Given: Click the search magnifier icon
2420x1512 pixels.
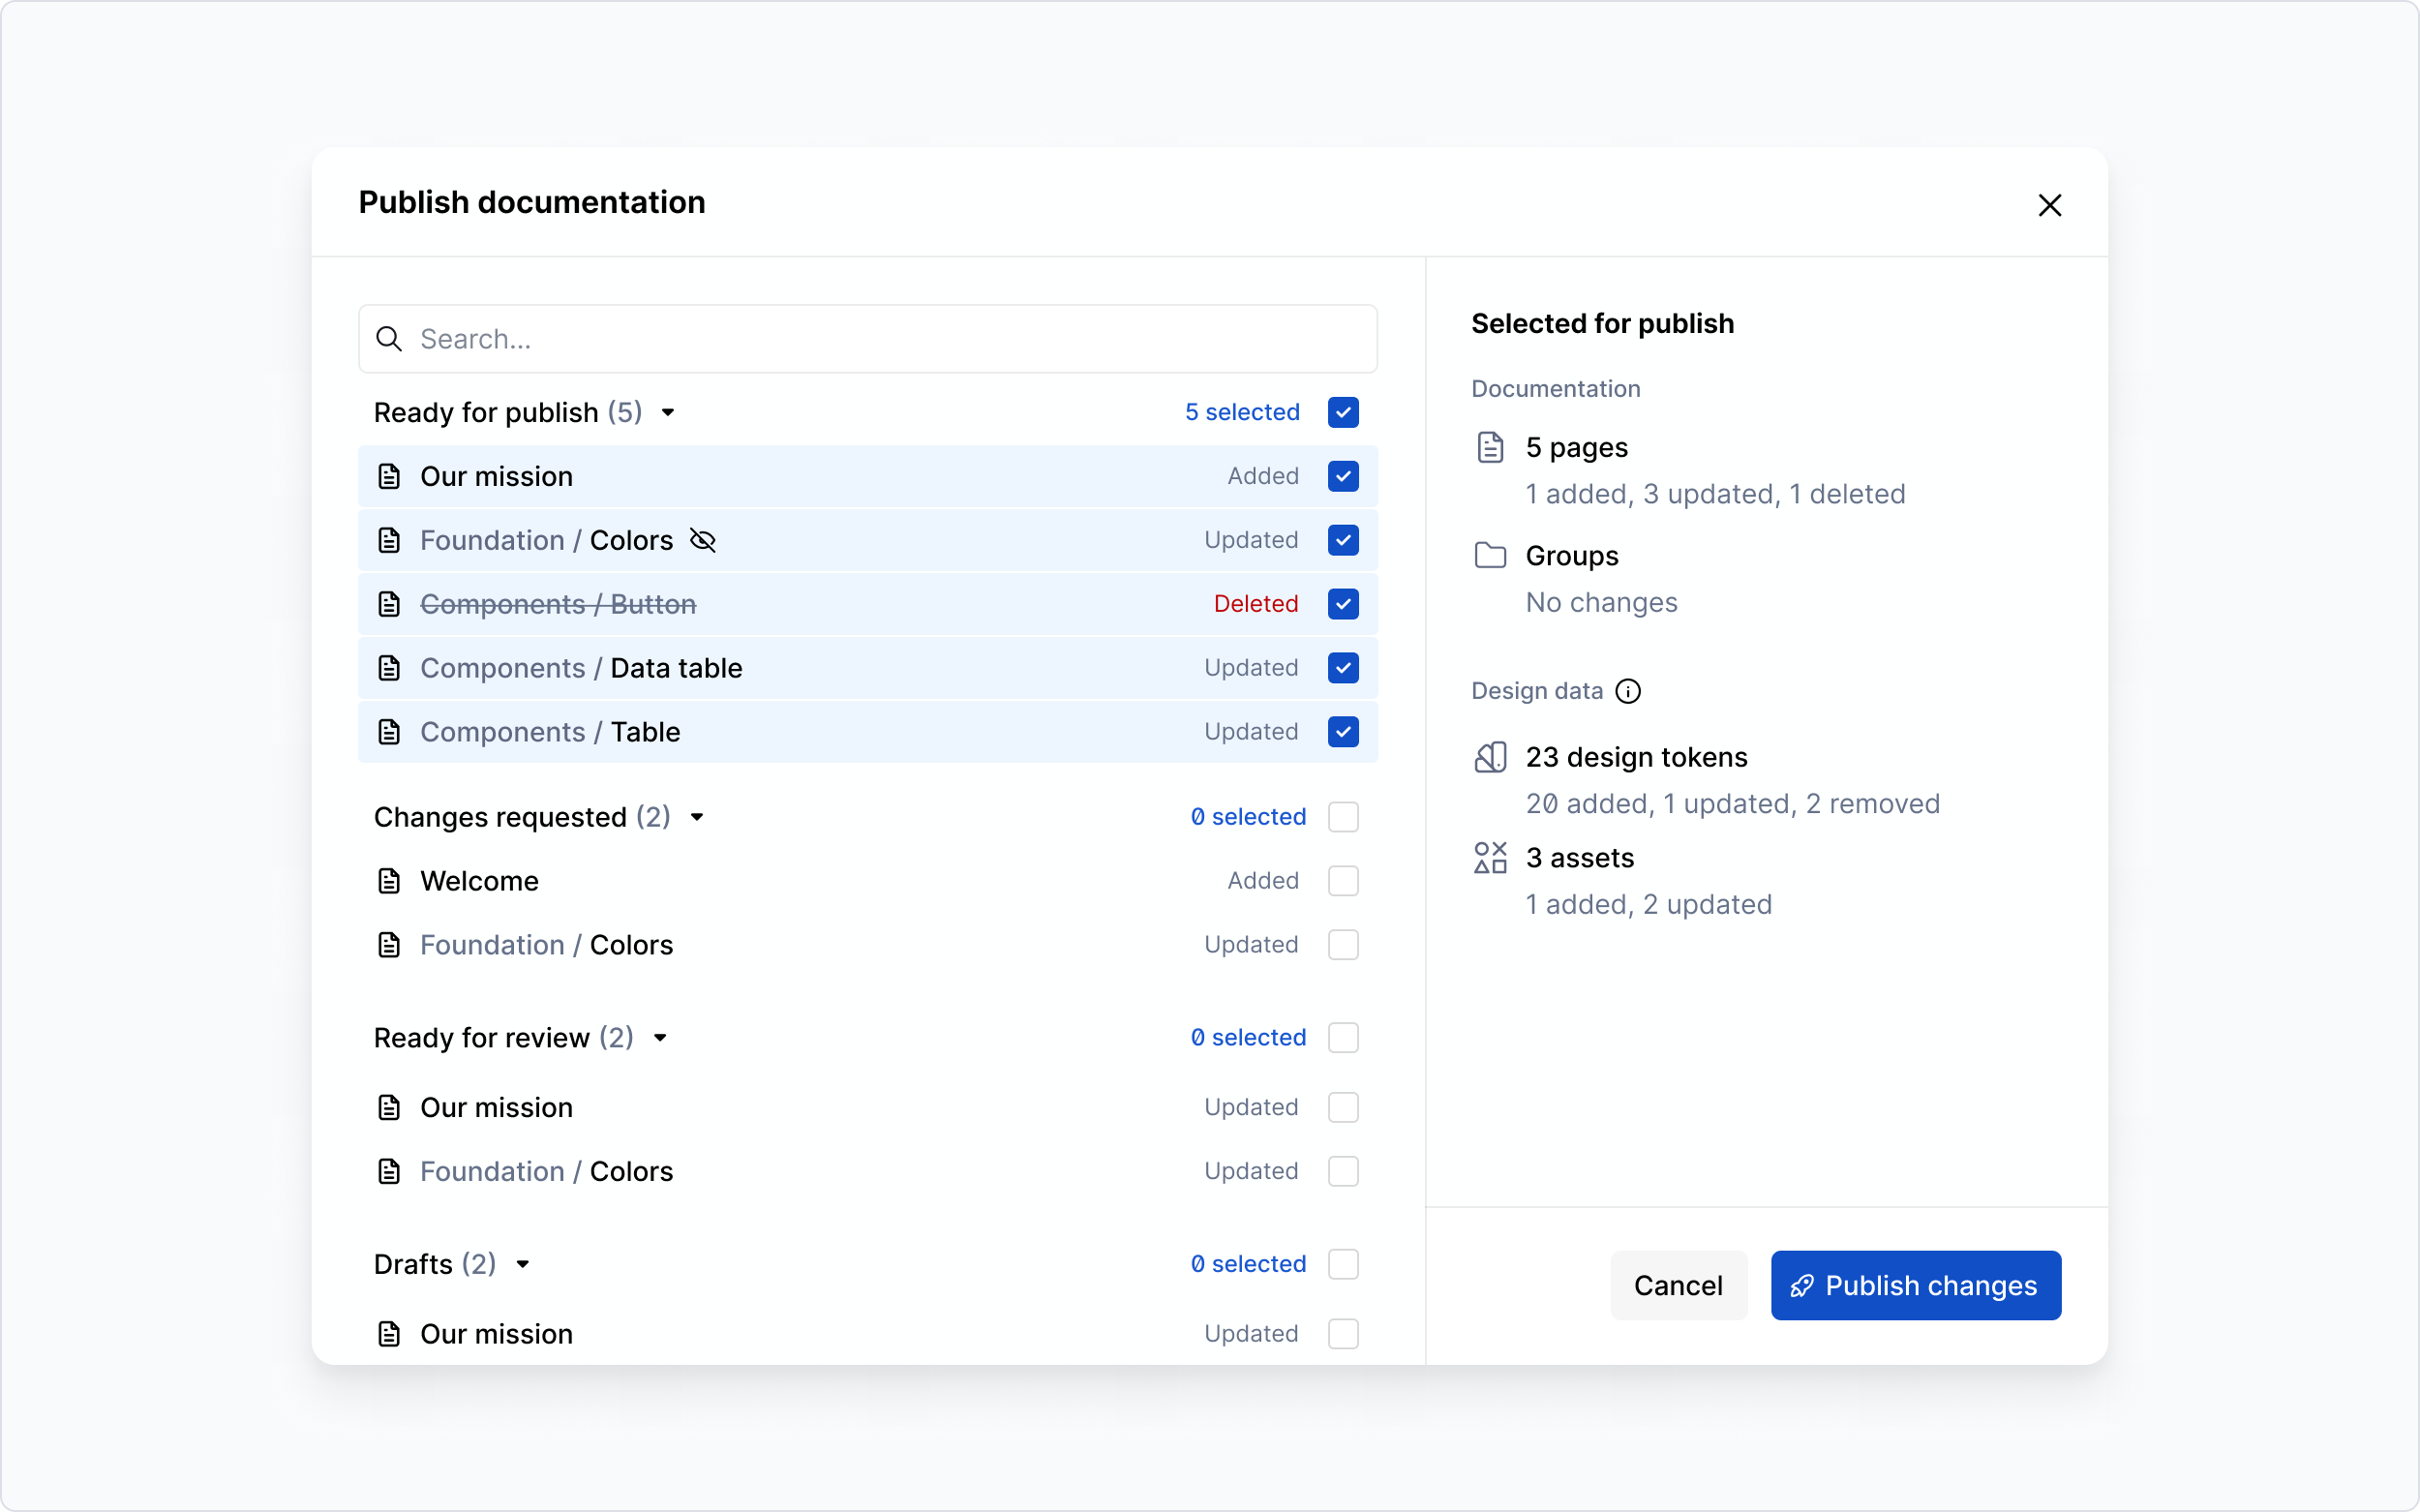Looking at the screenshot, I should pos(390,339).
